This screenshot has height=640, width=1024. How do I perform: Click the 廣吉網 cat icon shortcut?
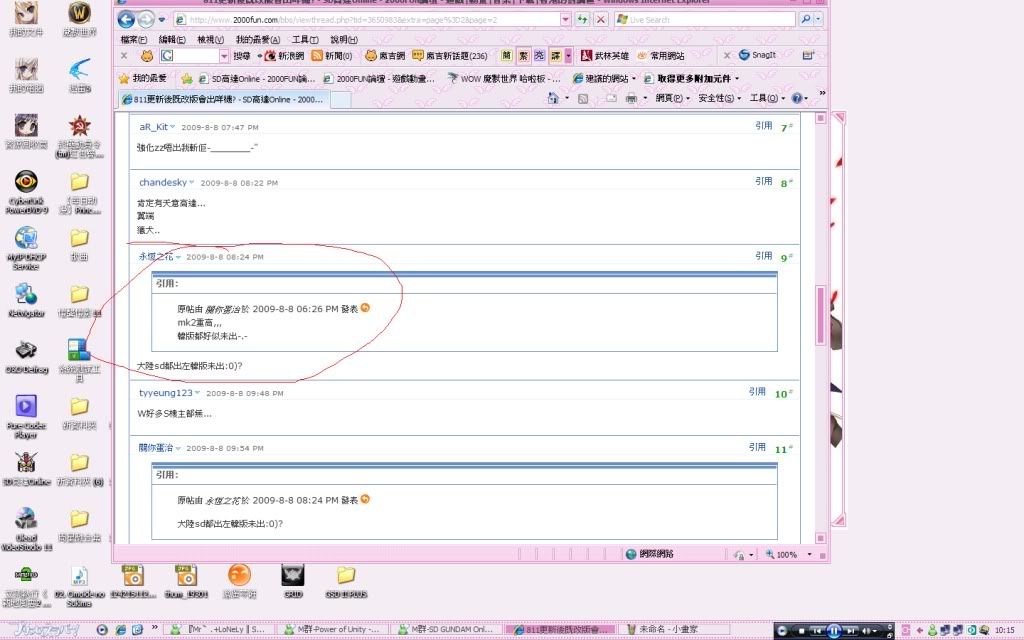click(x=385, y=56)
